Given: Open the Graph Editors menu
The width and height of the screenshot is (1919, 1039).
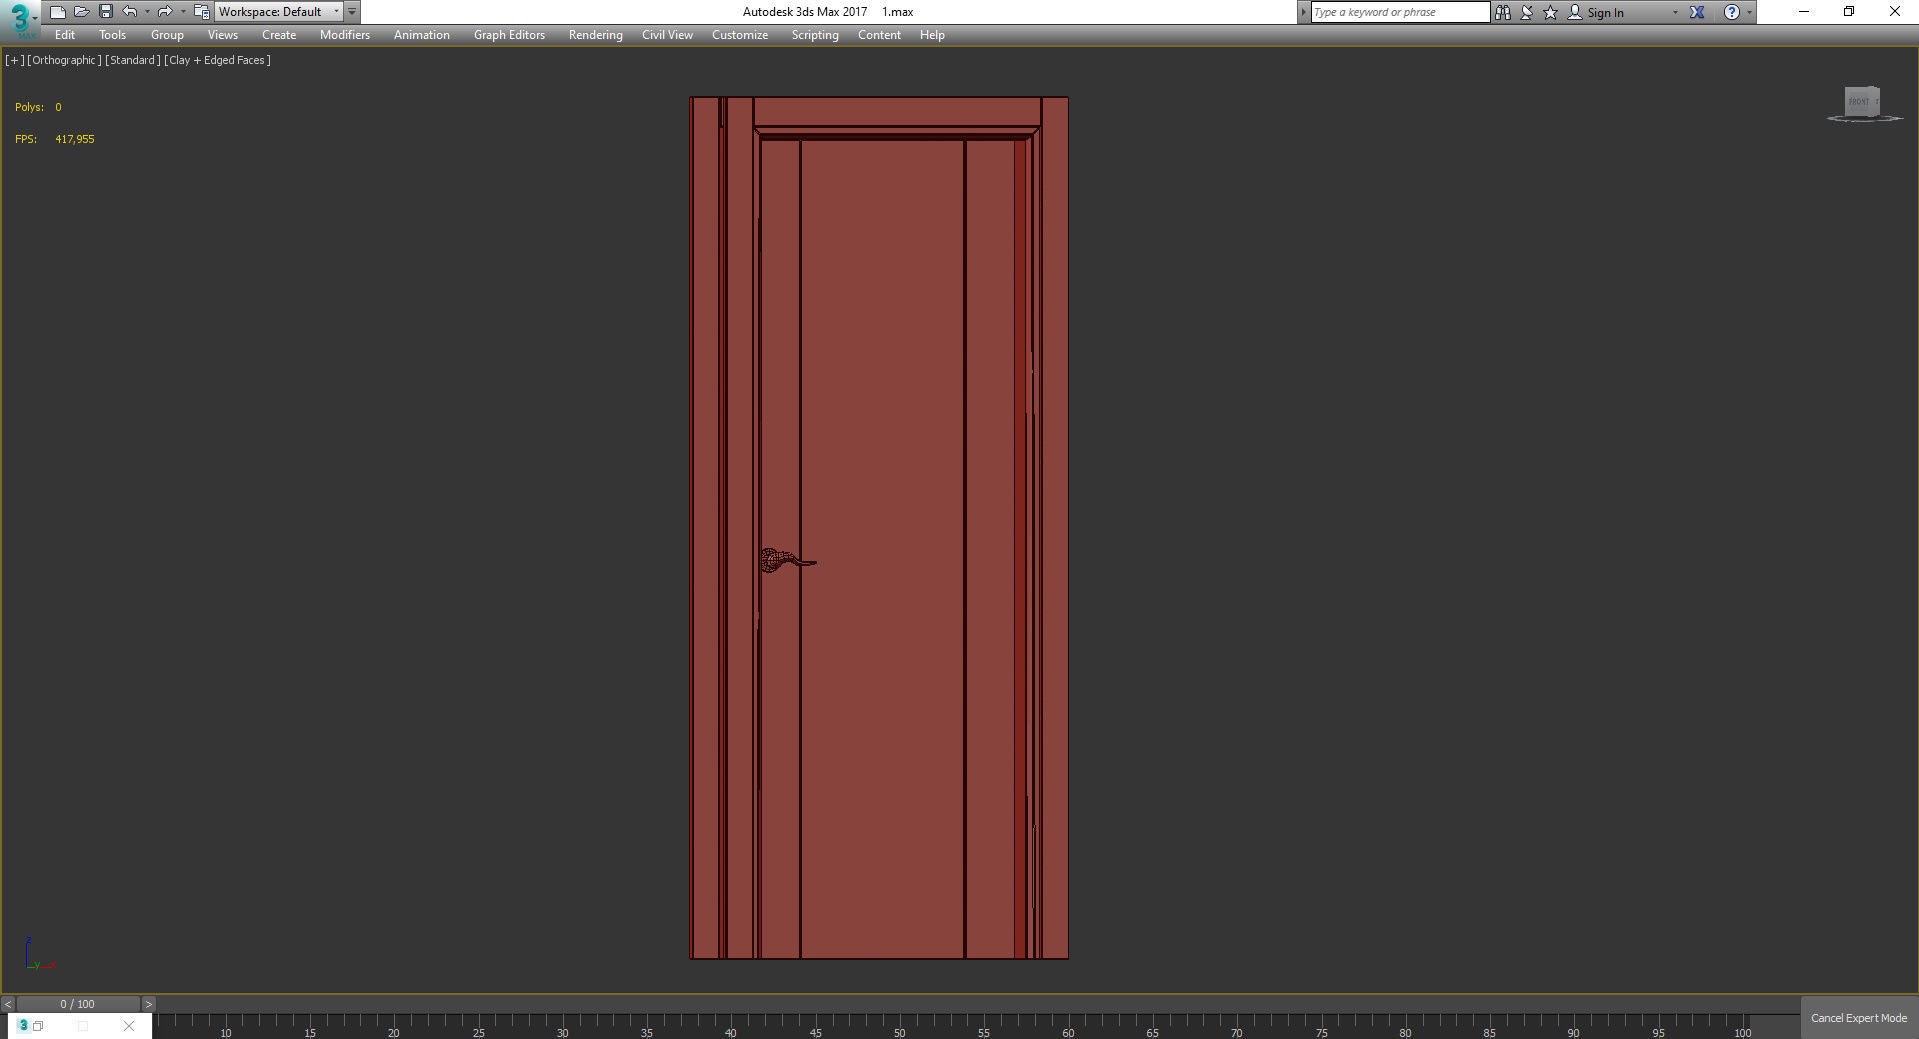Looking at the screenshot, I should pyautogui.click(x=509, y=35).
